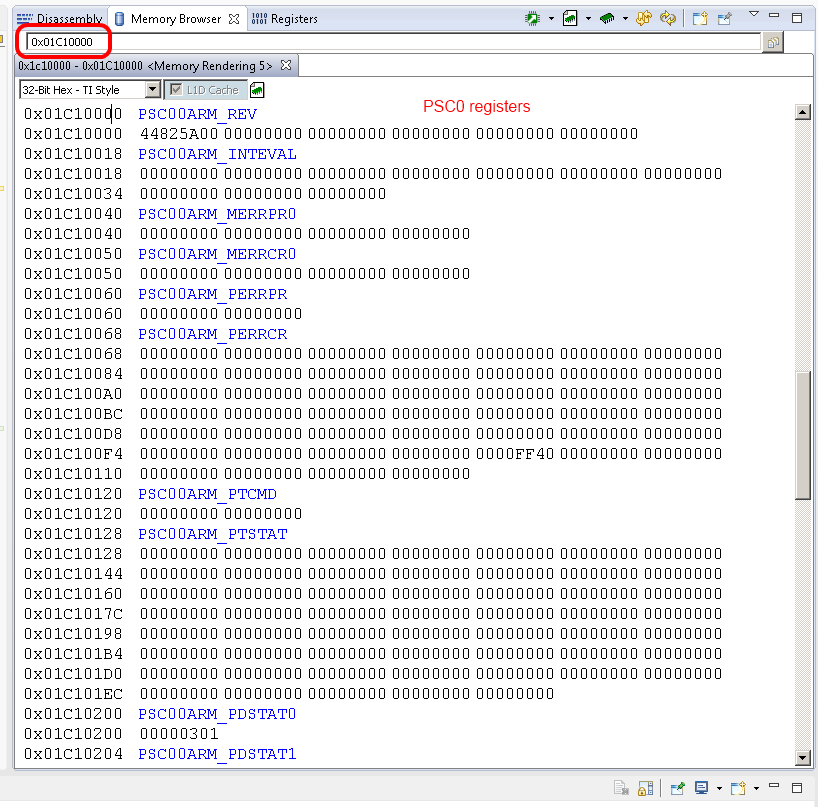Screen dimensions: 818x807
Task: Click the save memory document chip icon
Action: [570, 19]
